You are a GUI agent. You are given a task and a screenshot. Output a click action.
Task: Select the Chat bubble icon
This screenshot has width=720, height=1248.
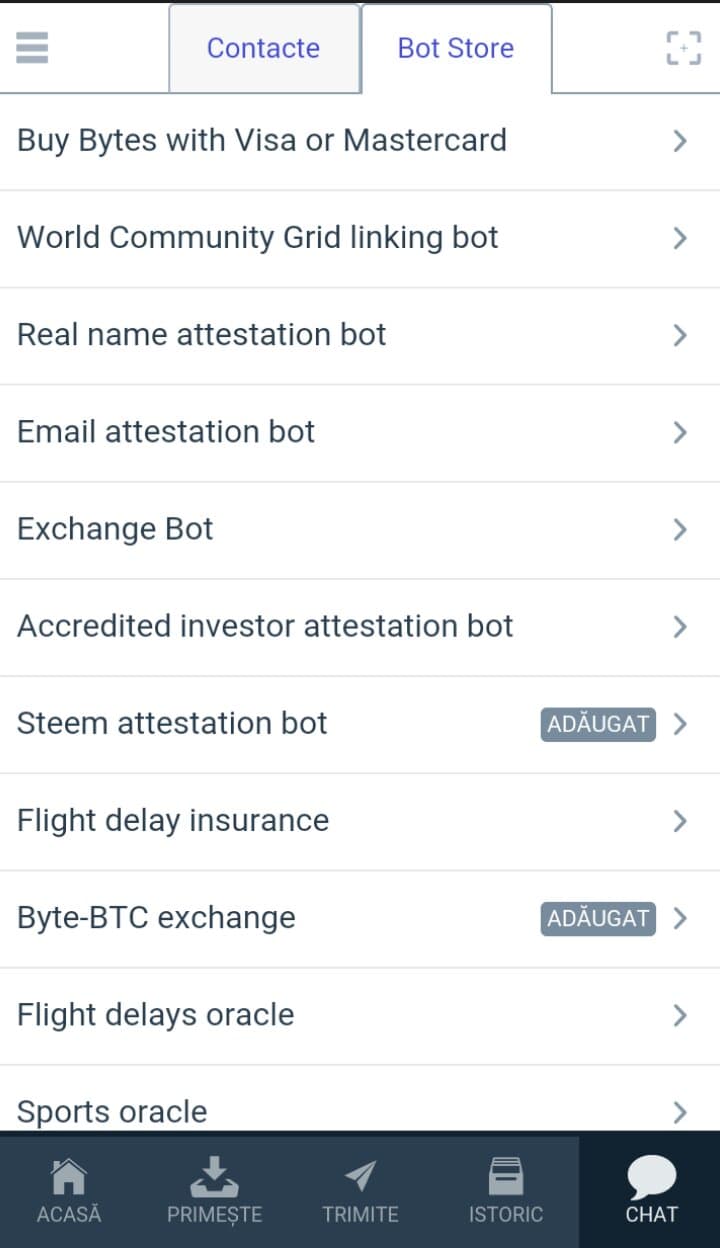tap(651, 1178)
